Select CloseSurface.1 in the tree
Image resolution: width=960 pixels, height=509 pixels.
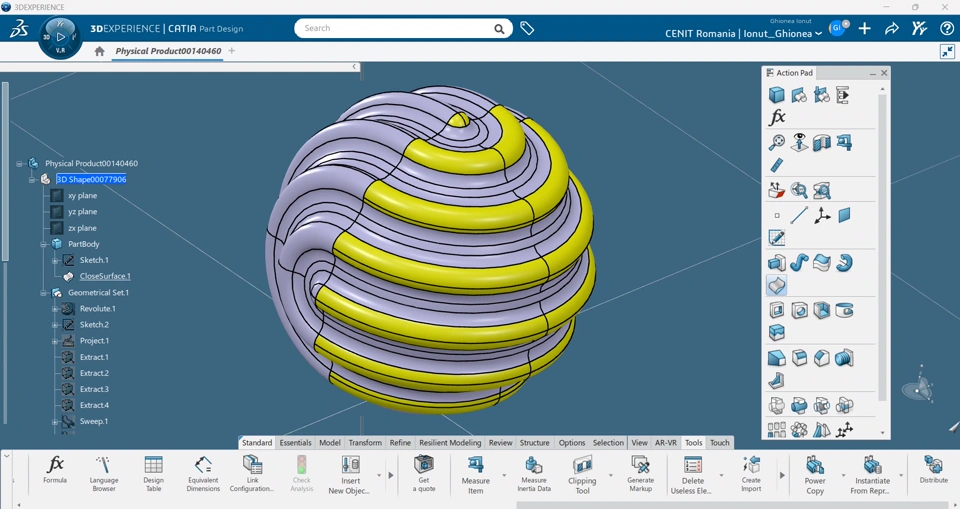click(105, 276)
